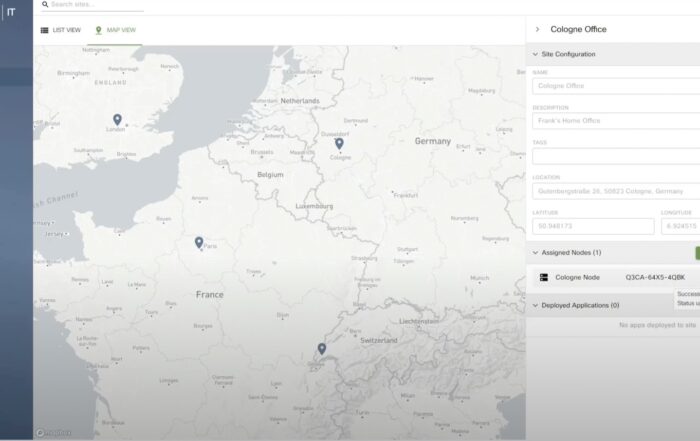Switch to List View tab
The height and width of the screenshot is (441, 700).
point(61,30)
